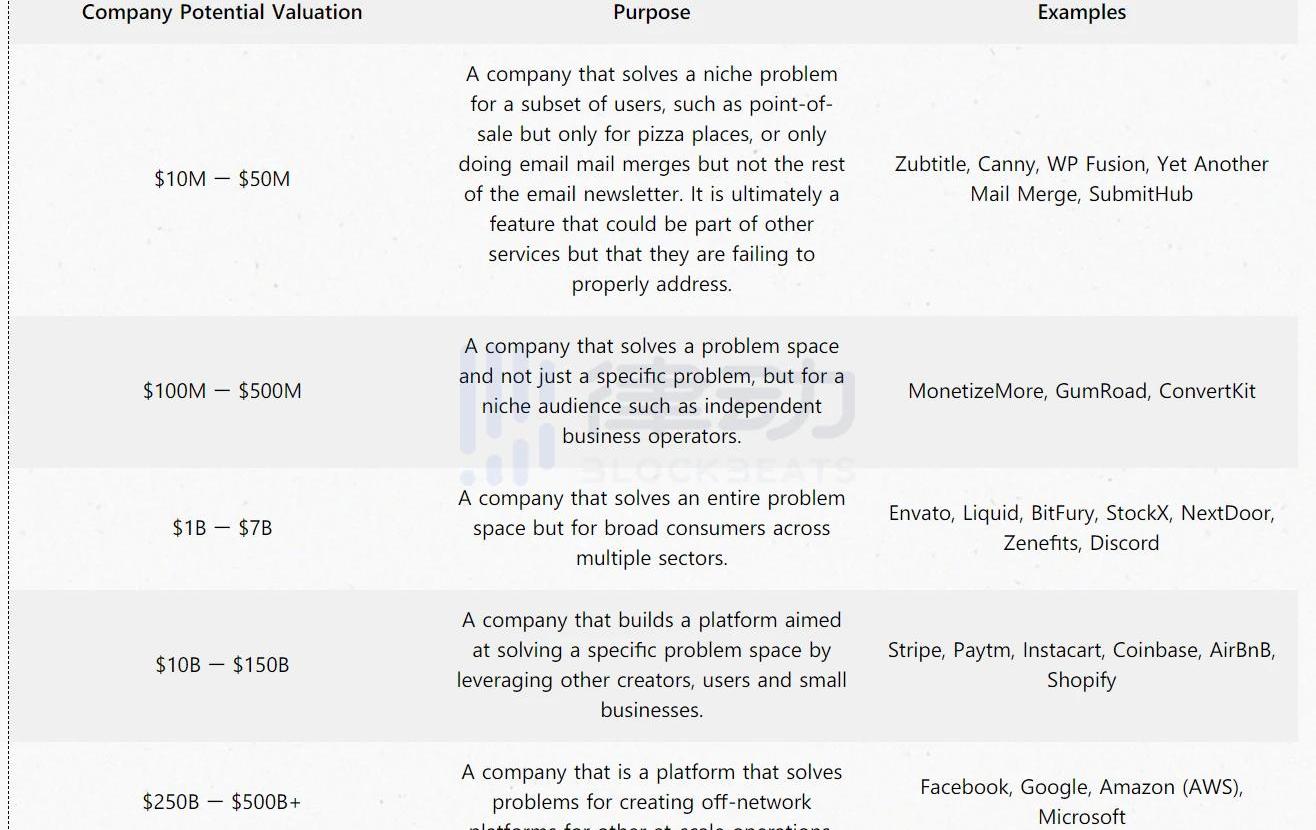Click the Facebook, Google, Amazon examples cell

point(1081,801)
